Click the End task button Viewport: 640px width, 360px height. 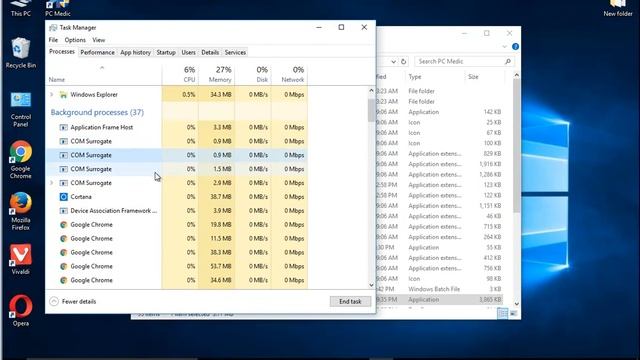(x=350, y=302)
